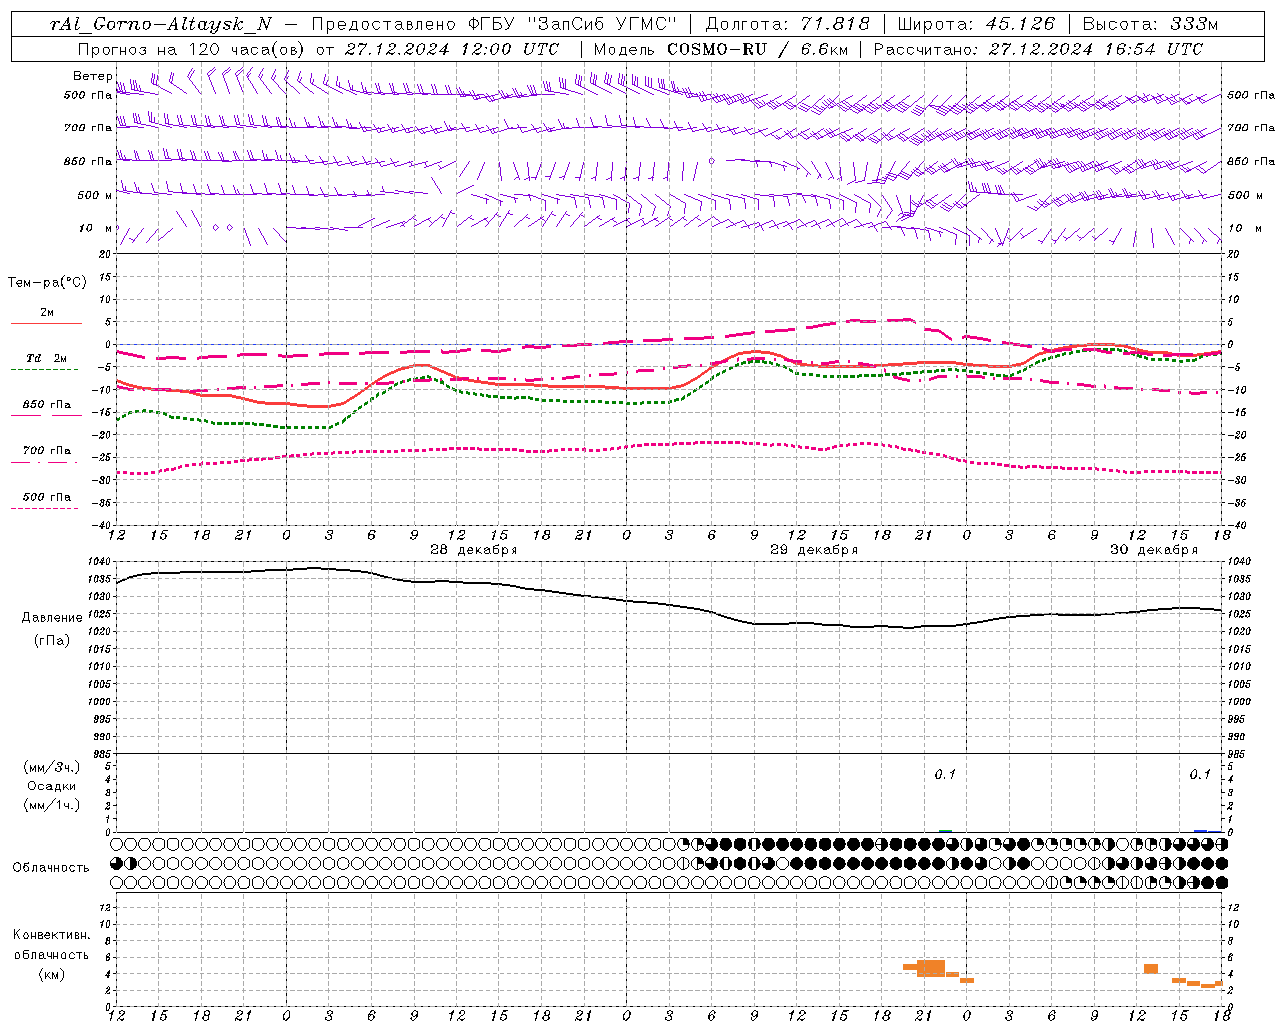Select the text Предоставлено ФГБУ "ЗапСиб УГМС"
The image size is (1280, 1024).
494,24
